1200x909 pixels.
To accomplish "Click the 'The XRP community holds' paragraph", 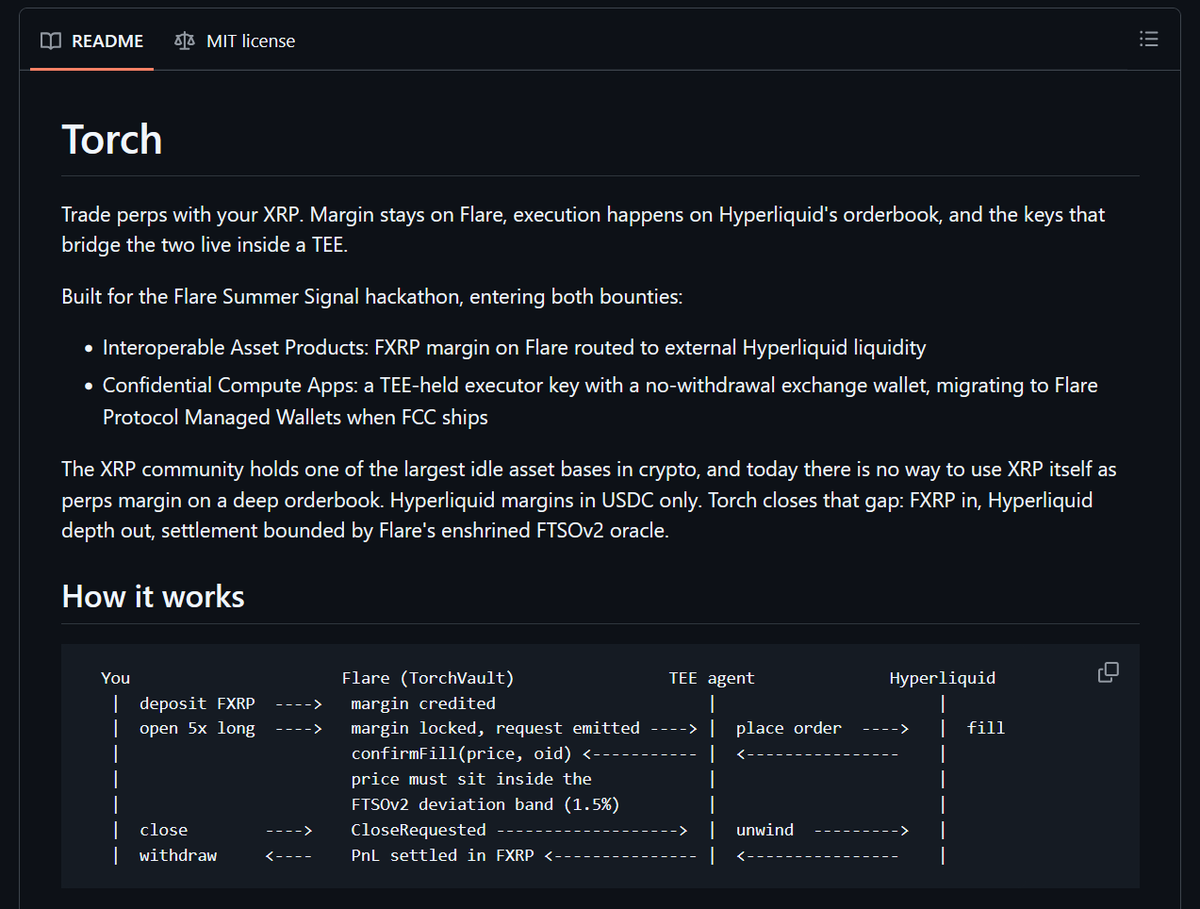I will (x=590, y=499).
